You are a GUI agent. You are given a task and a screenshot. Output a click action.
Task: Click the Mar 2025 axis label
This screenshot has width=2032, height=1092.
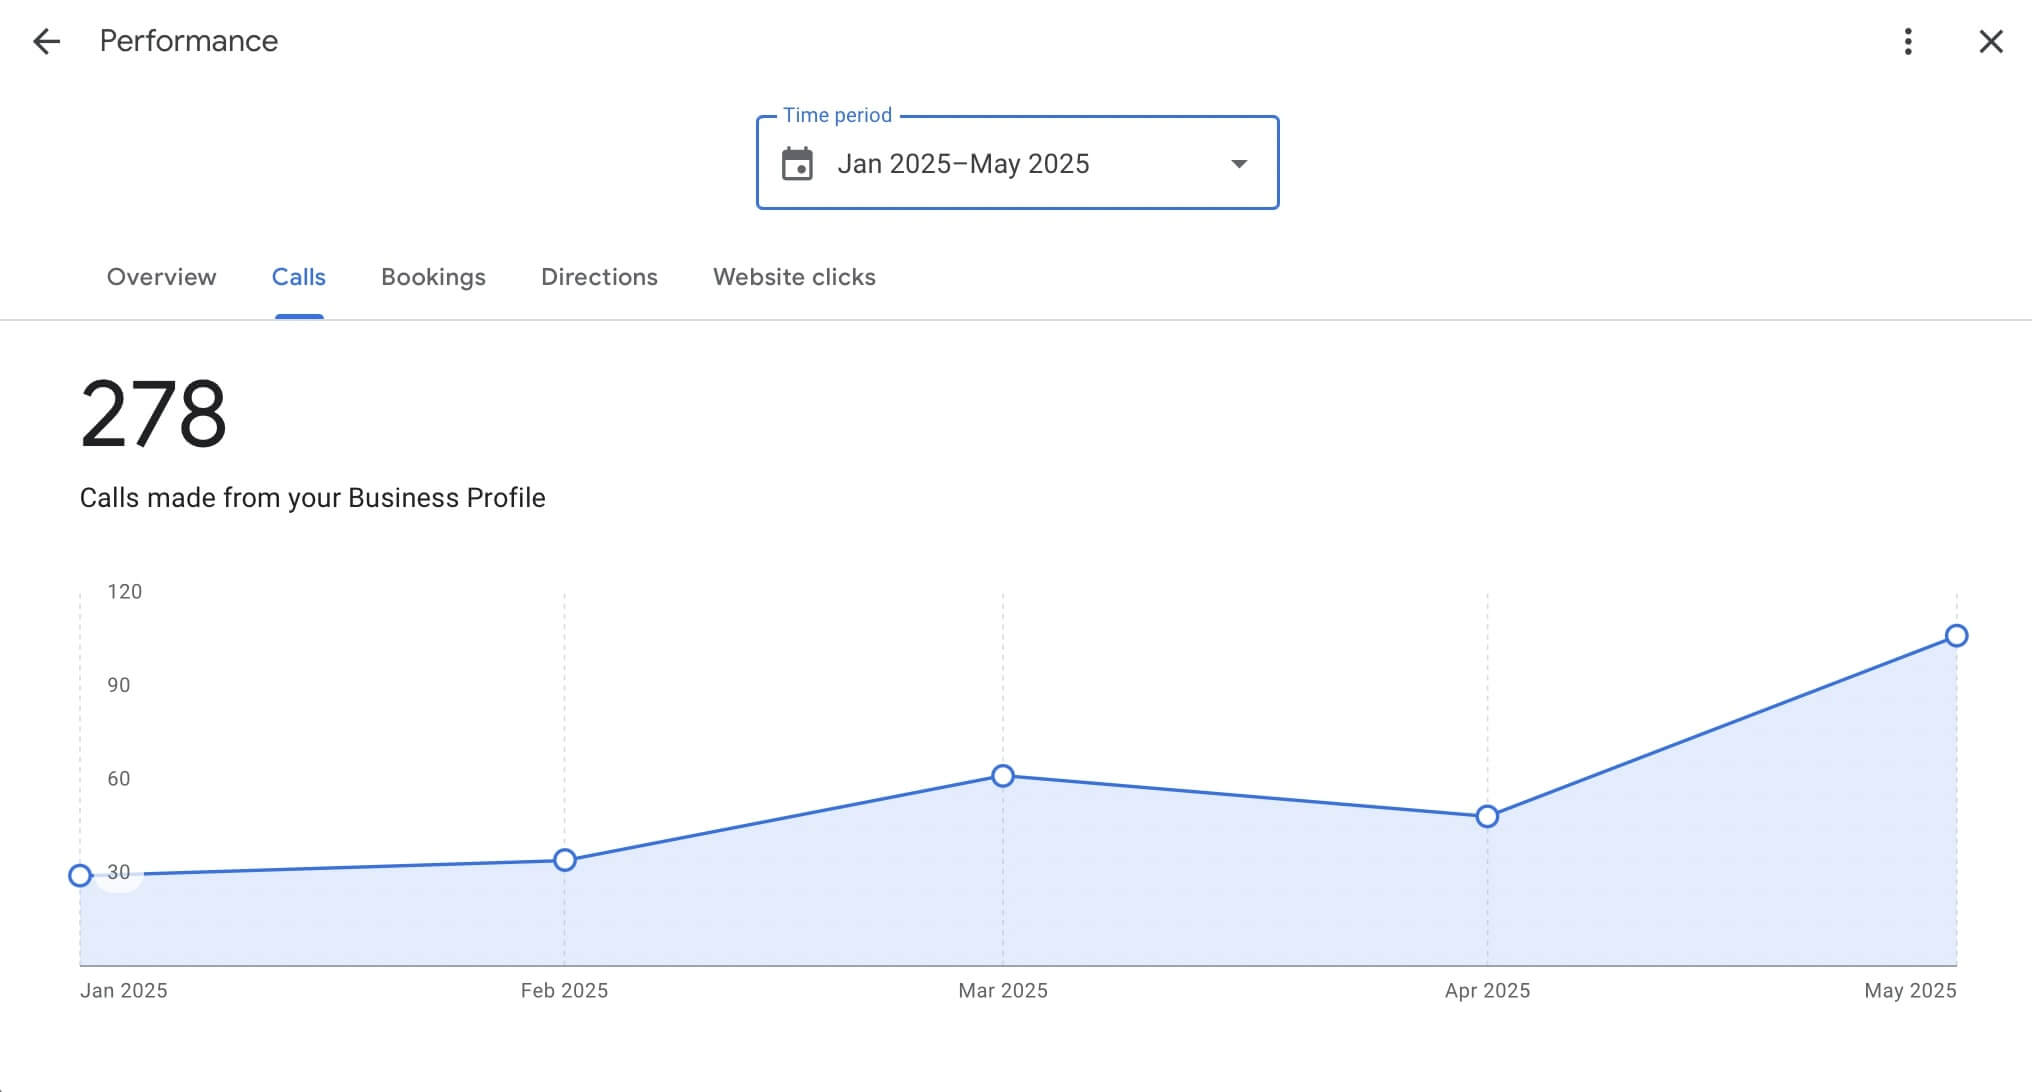1002,990
